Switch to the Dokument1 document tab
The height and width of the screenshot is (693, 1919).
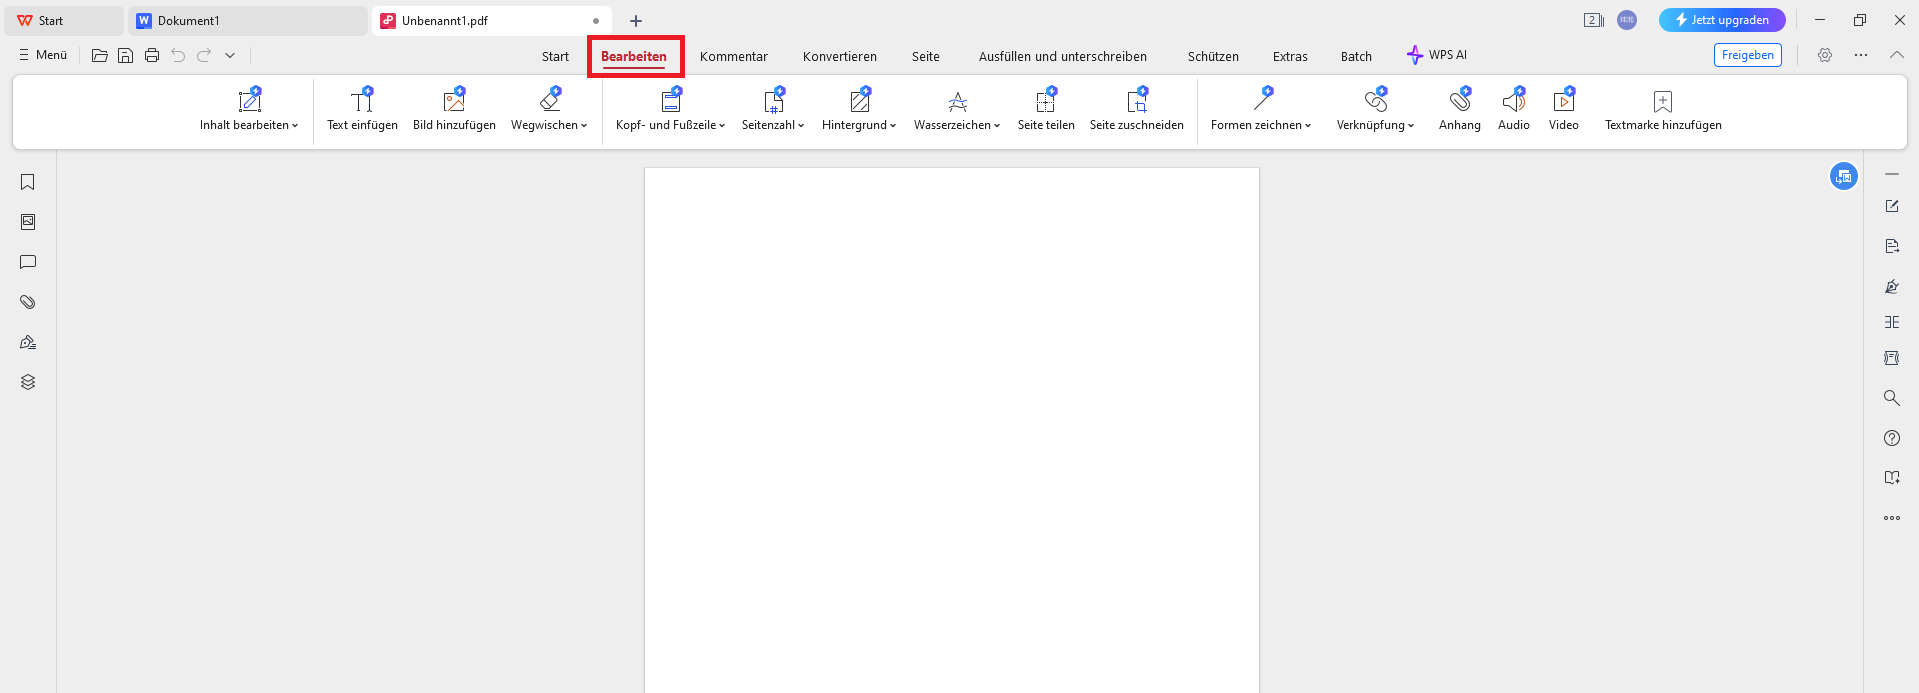coord(247,20)
